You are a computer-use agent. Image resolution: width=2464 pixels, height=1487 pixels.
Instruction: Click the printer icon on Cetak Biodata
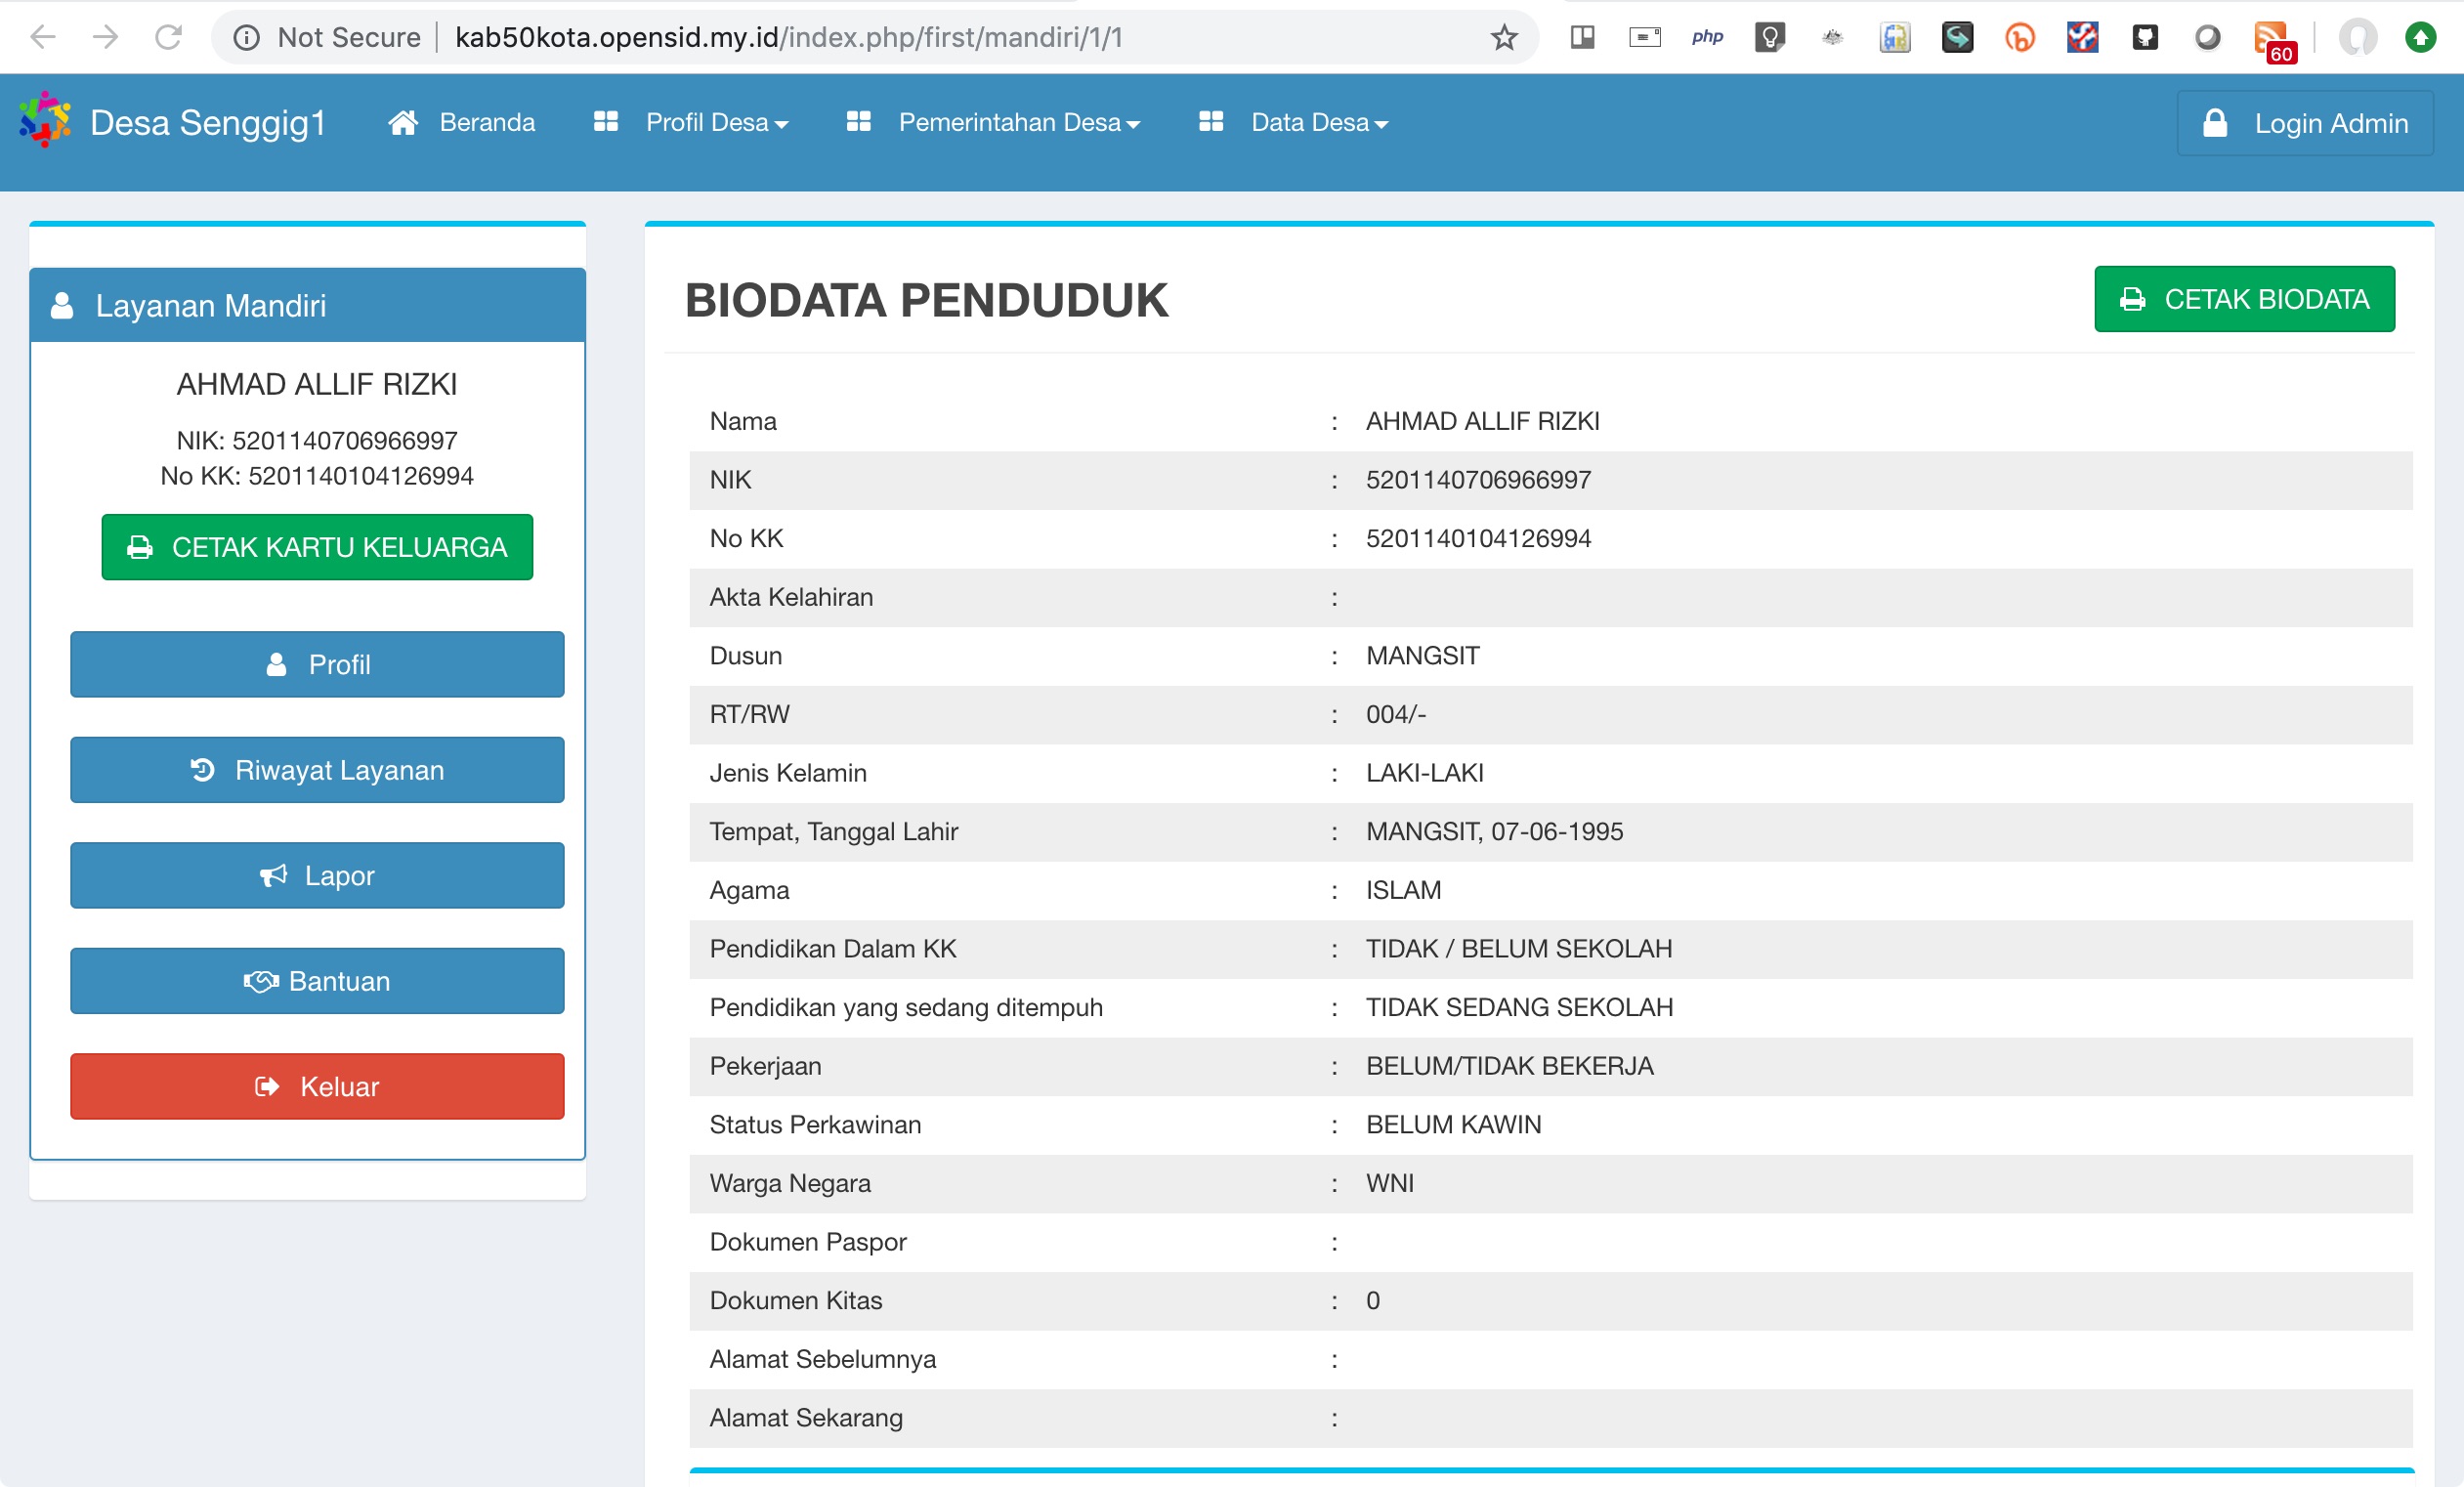2132,299
